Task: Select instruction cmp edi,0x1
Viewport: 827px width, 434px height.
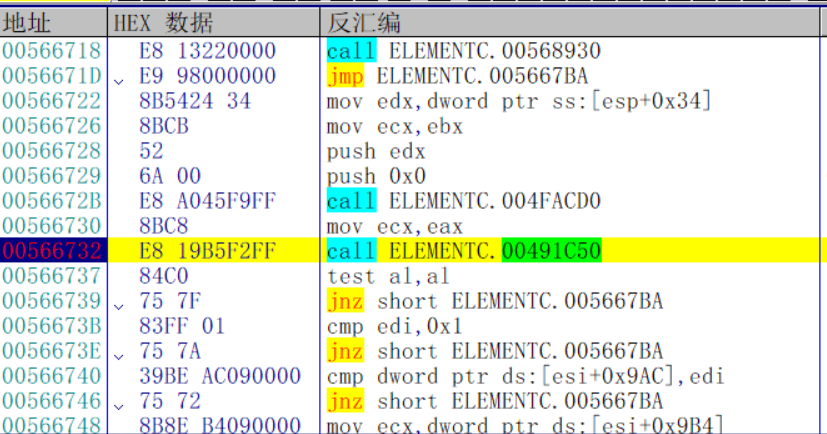Action: coord(395,326)
